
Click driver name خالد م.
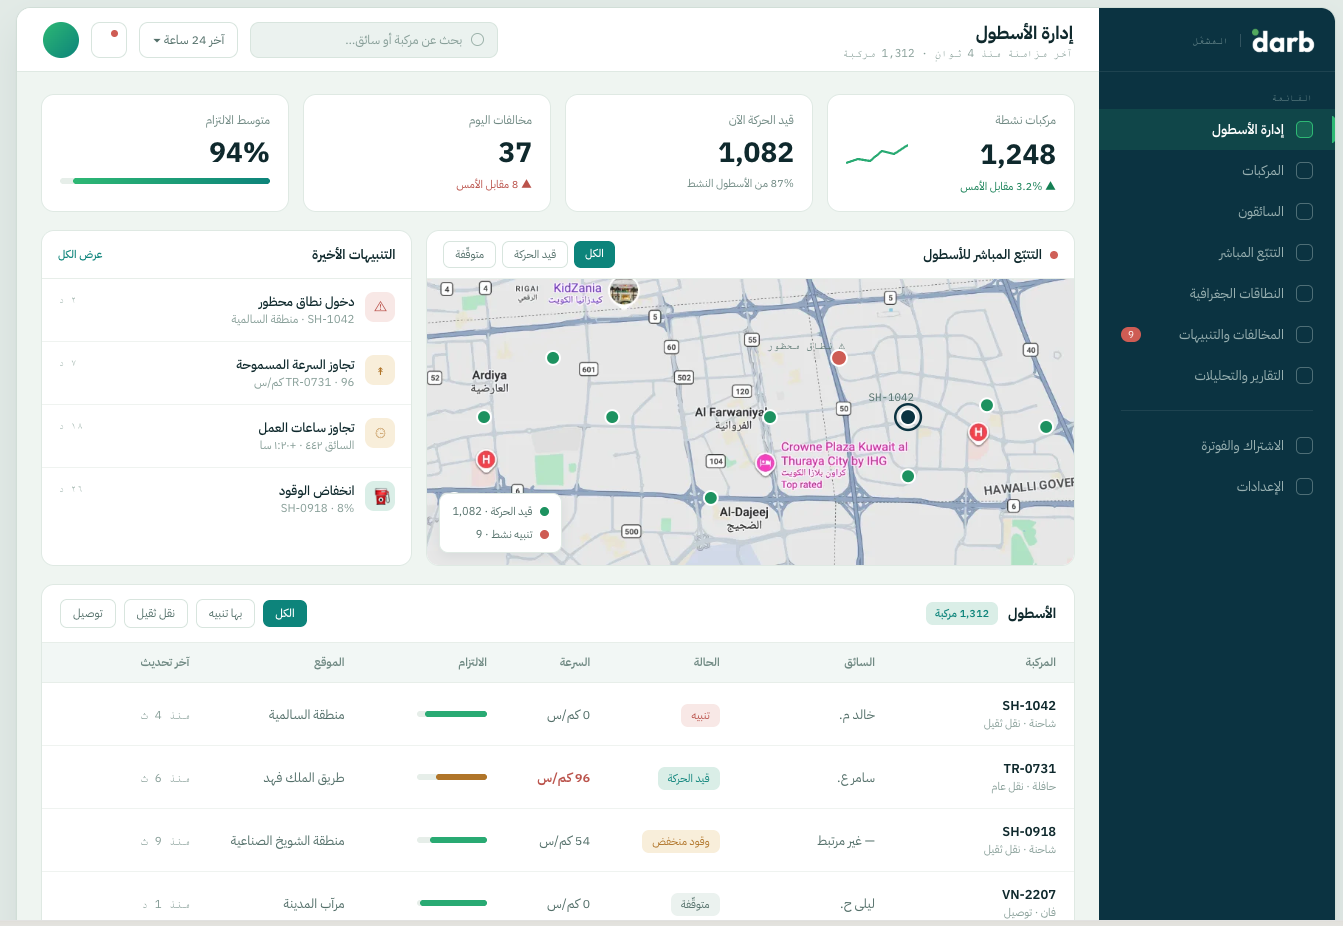tap(857, 715)
